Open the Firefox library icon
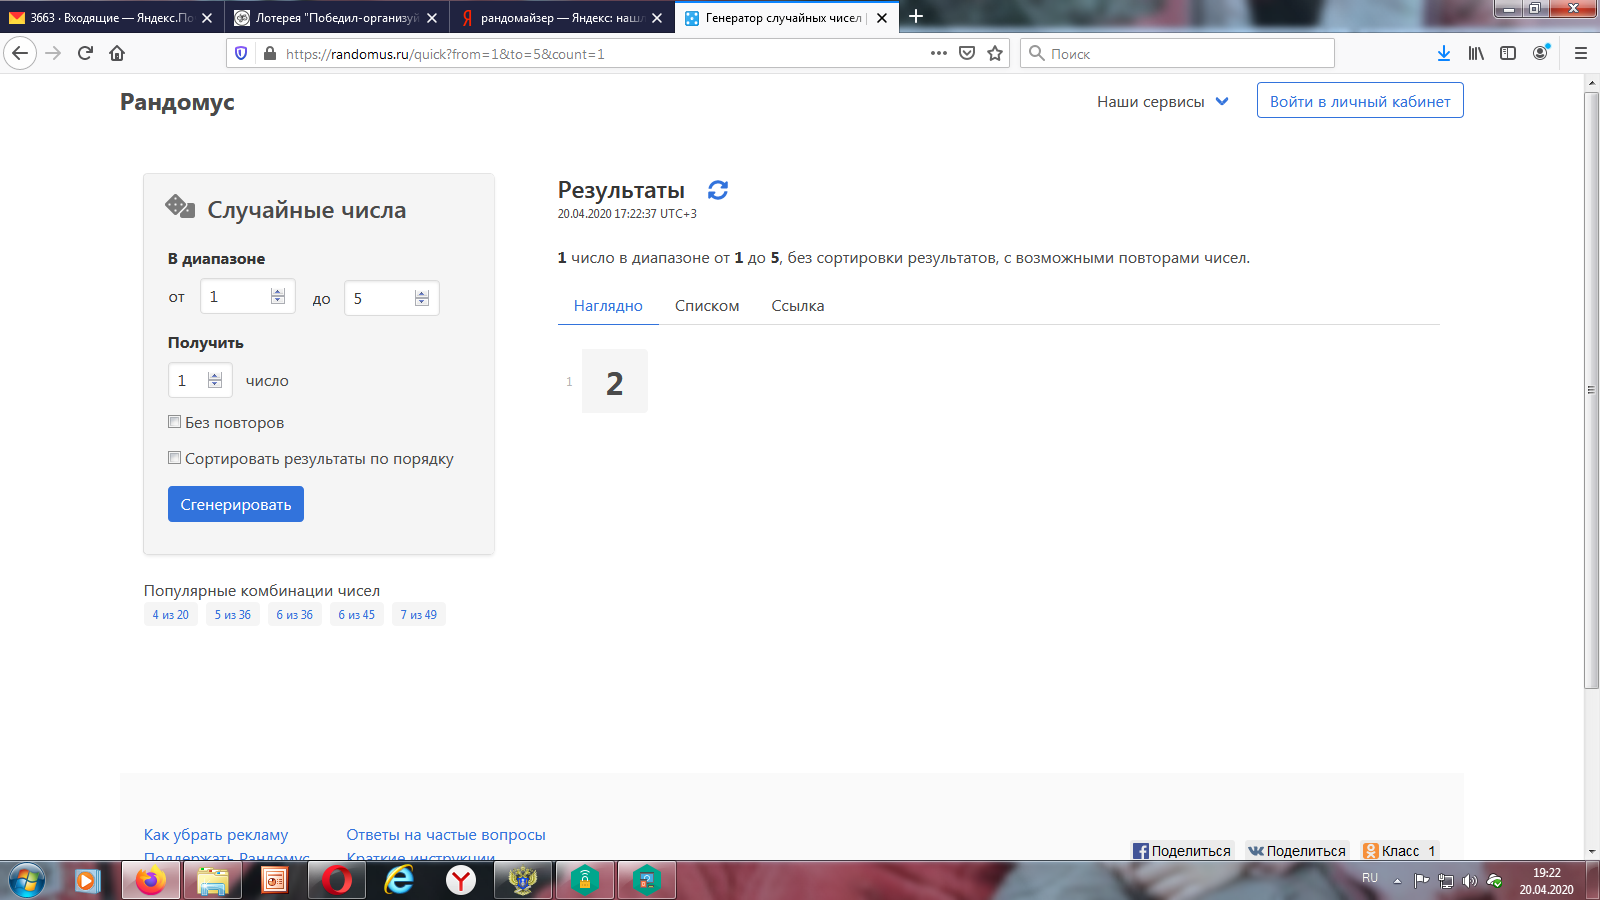 (1476, 53)
